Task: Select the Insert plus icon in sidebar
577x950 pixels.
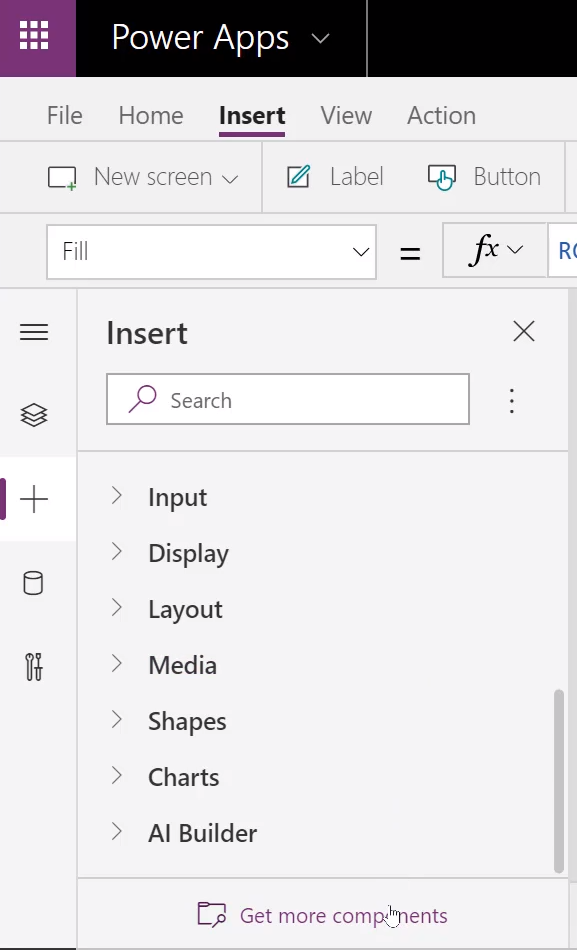Action: (x=34, y=499)
